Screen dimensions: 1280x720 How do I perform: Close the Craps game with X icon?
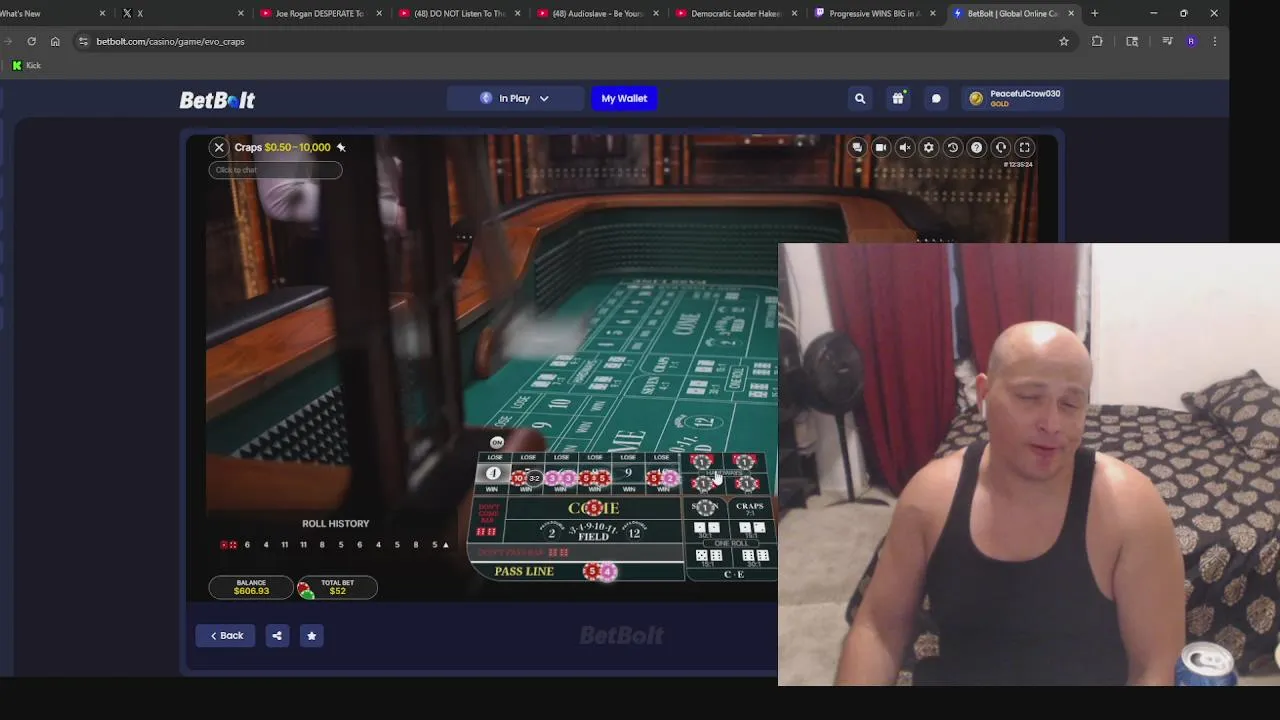(219, 147)
